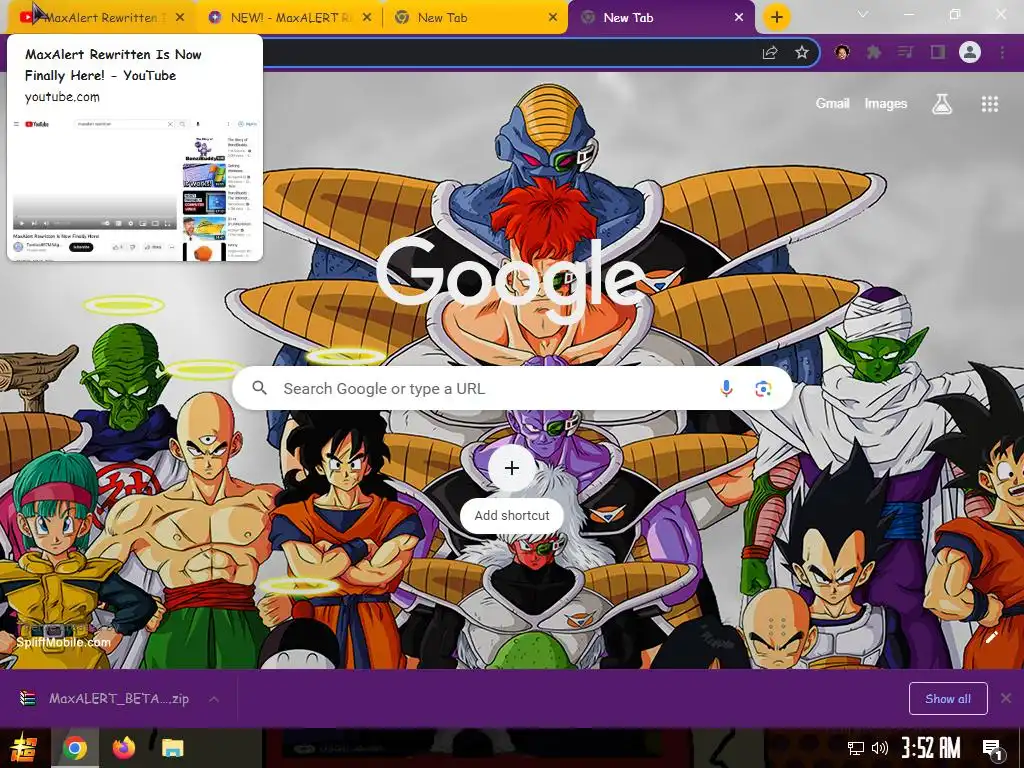Screen dimensions: 1024x768
Task: Close the MaxAlert Rewritten YouTube tab
Action: (180, 18)
